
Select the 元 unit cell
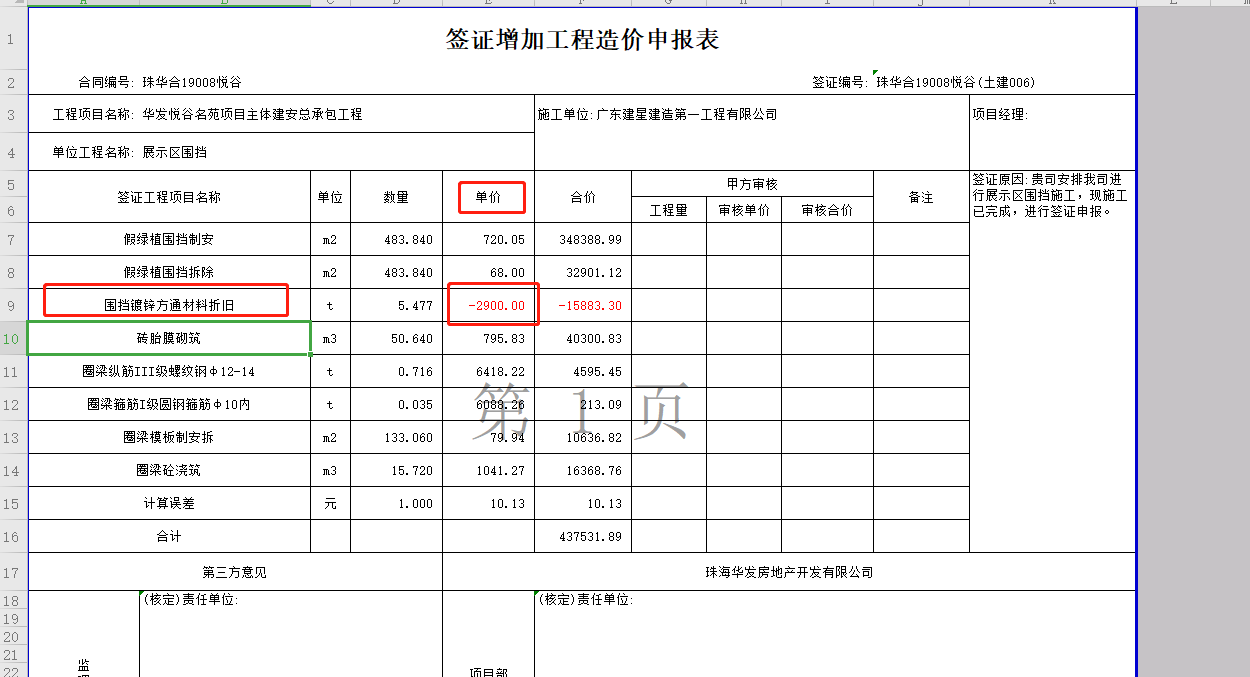330,503
